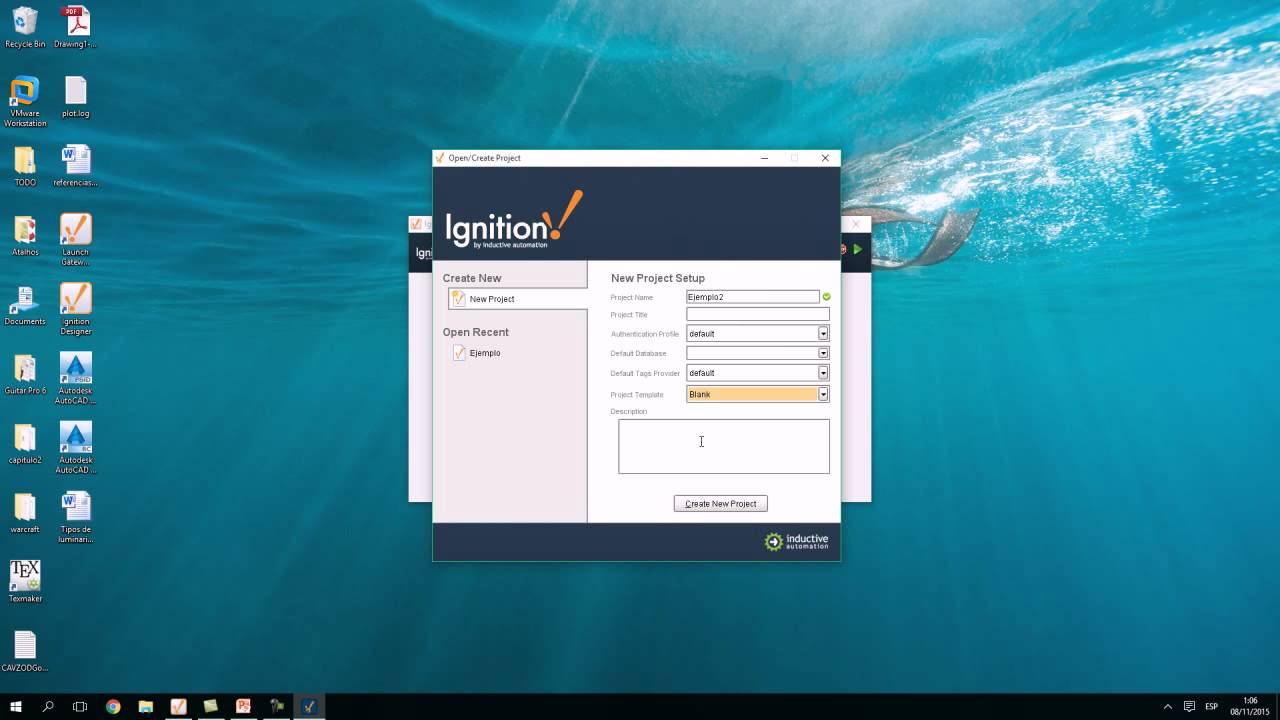The image size is (1280, 720).
Task: Click the Create New Project button
Action: (720, 503)
